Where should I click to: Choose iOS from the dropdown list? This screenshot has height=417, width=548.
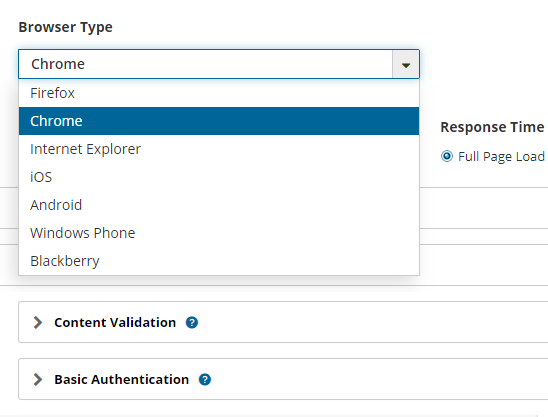coord(219,177)
